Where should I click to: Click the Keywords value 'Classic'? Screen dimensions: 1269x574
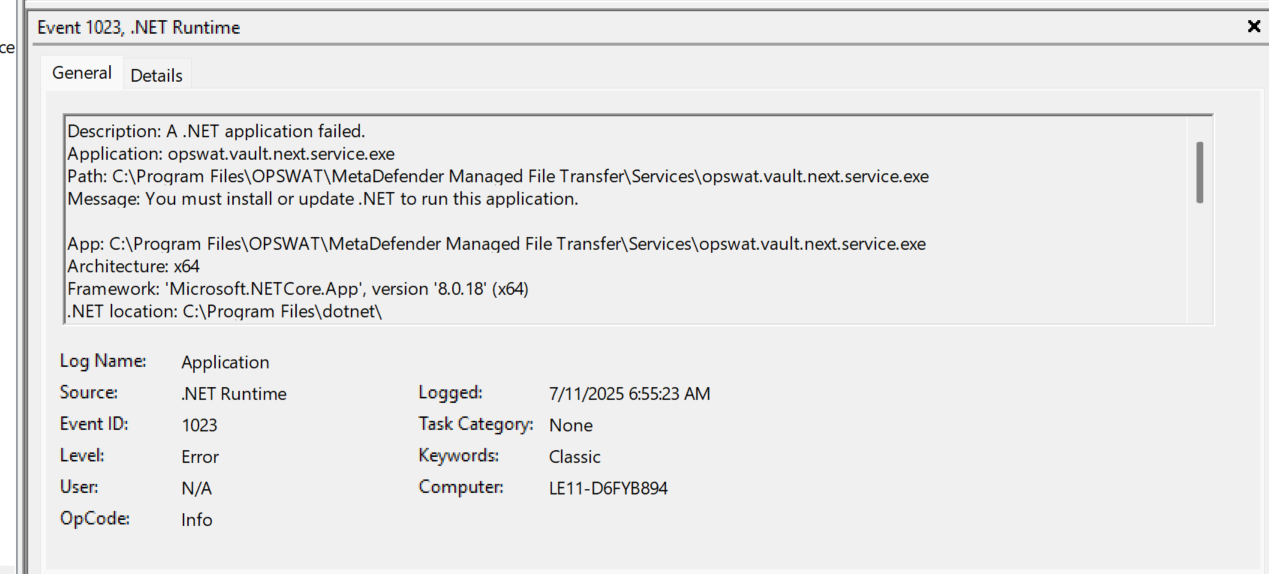tap(575, 457)
